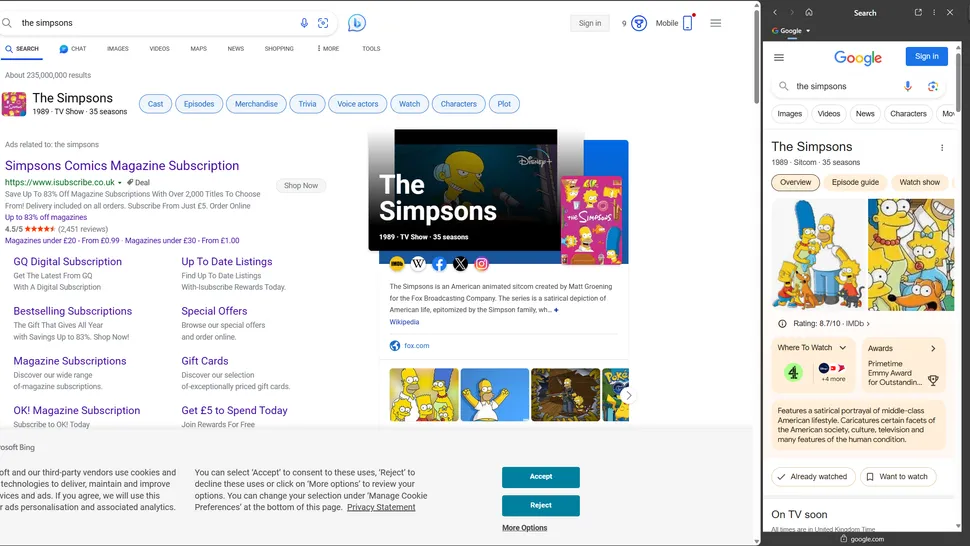970x546 pixels.
Task: Click the Bing visual search camera icon
Action: 323,23
